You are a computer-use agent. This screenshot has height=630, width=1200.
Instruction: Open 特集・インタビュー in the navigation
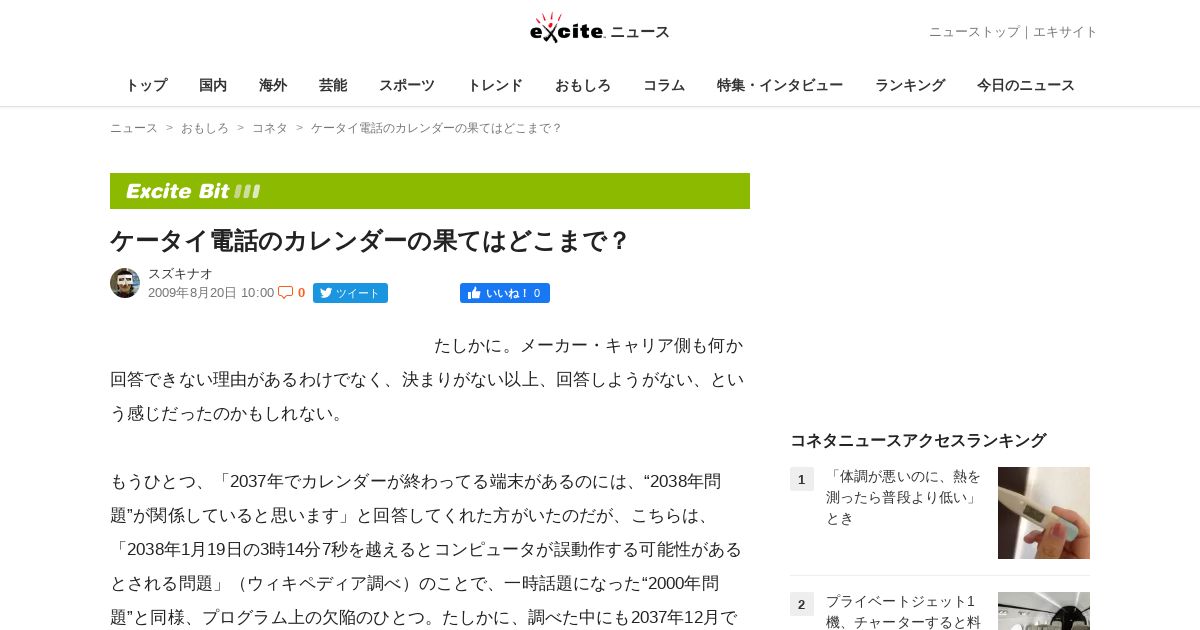point(780,85)
